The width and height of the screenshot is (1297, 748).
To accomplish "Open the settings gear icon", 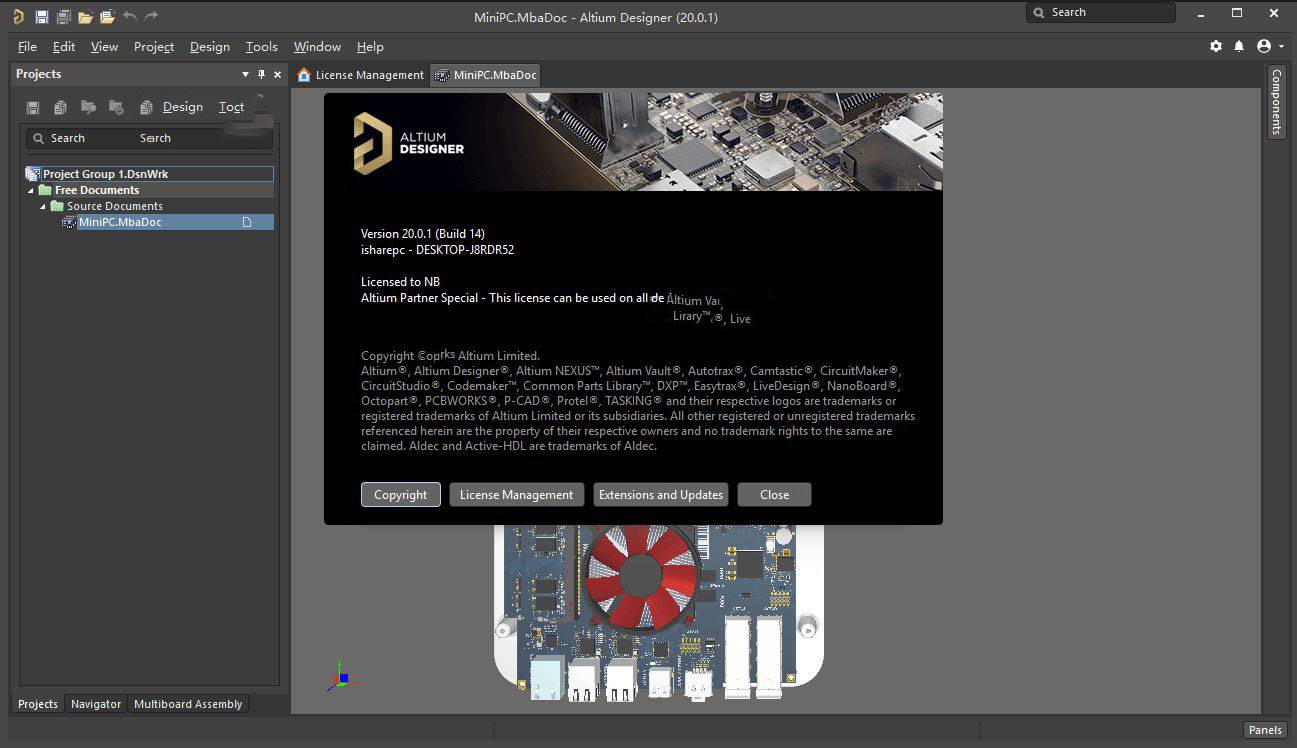I will [1216, 46].
